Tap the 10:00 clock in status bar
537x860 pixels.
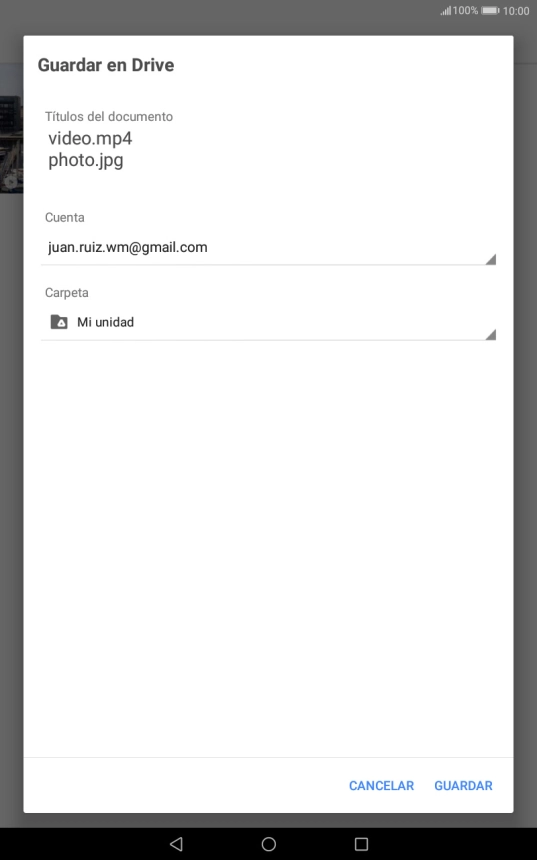click(x=516, y=11)
